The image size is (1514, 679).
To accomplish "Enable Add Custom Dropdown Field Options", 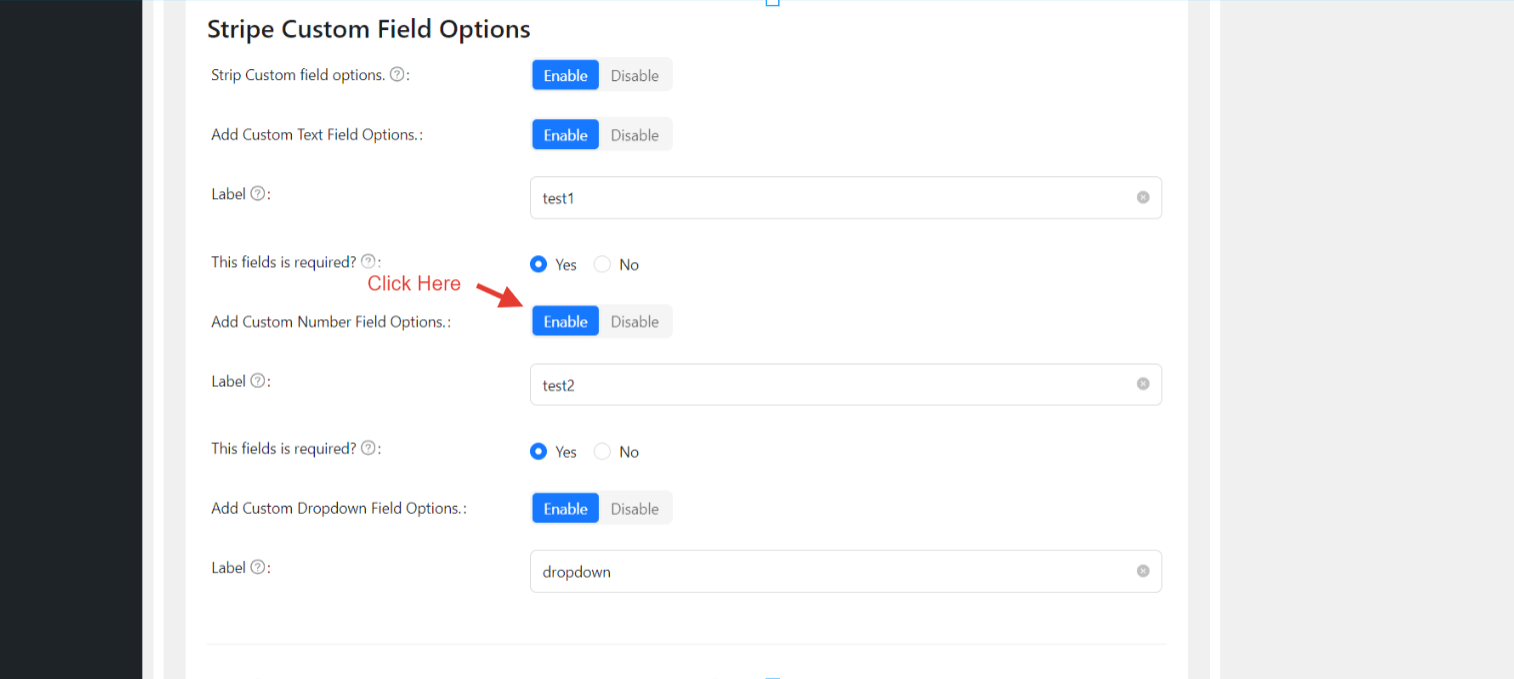I will point(565,508).
